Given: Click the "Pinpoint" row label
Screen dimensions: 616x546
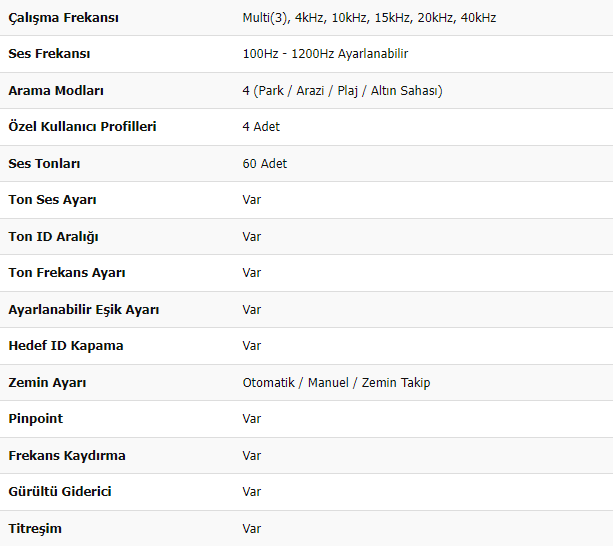Looking at the screenshot, I should [x=35, y=419].
